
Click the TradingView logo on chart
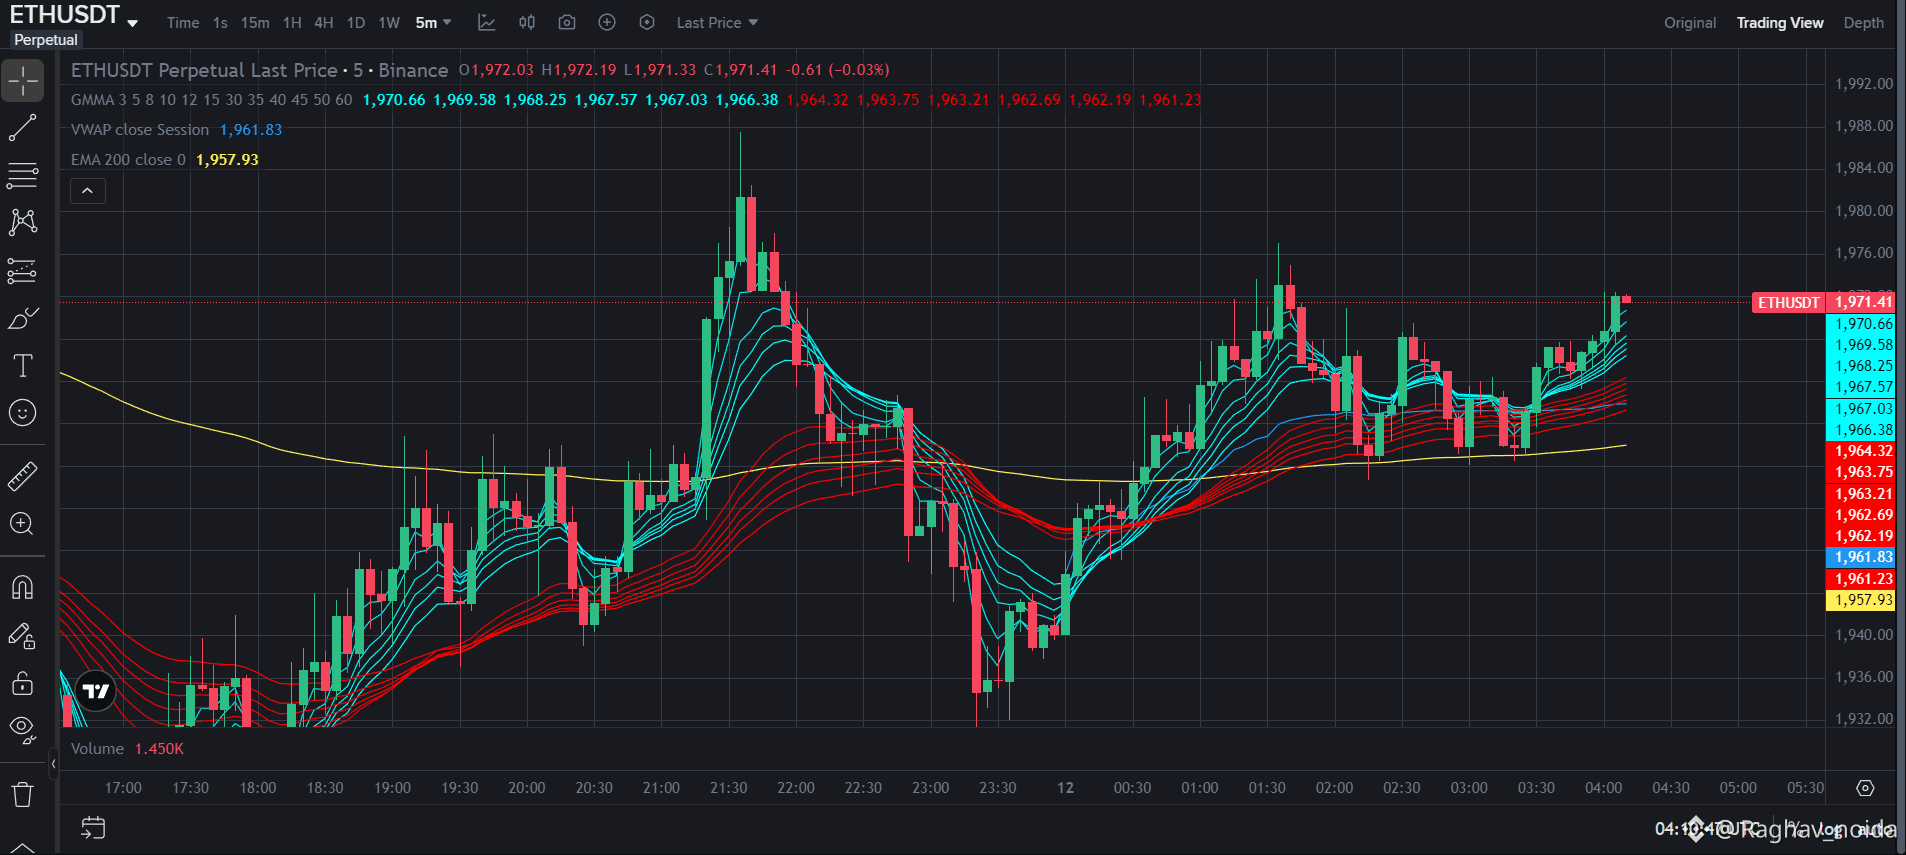tap(96, 690)
